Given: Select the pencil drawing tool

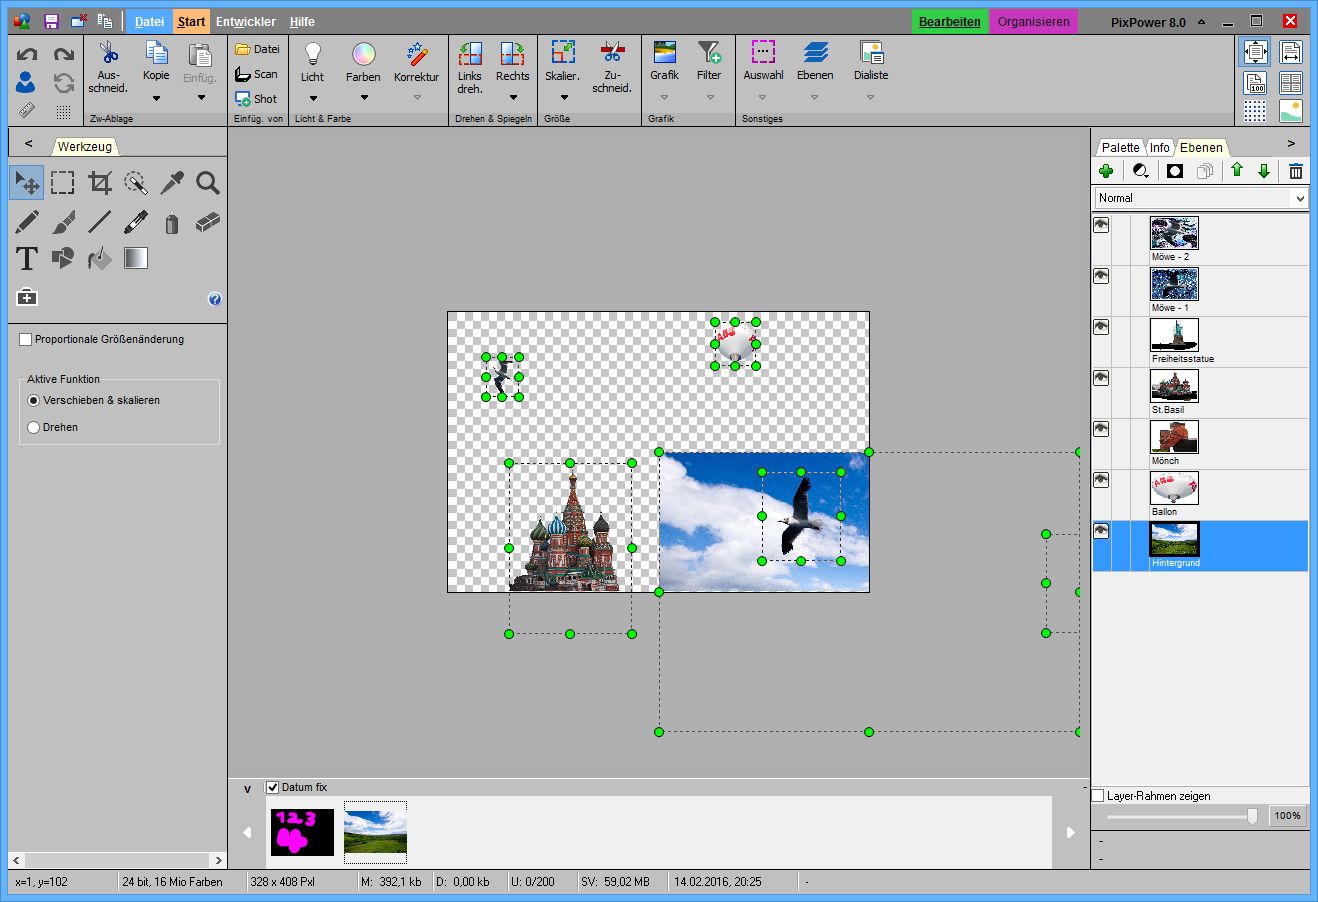Looking at the screenshot, I should 27,222.
